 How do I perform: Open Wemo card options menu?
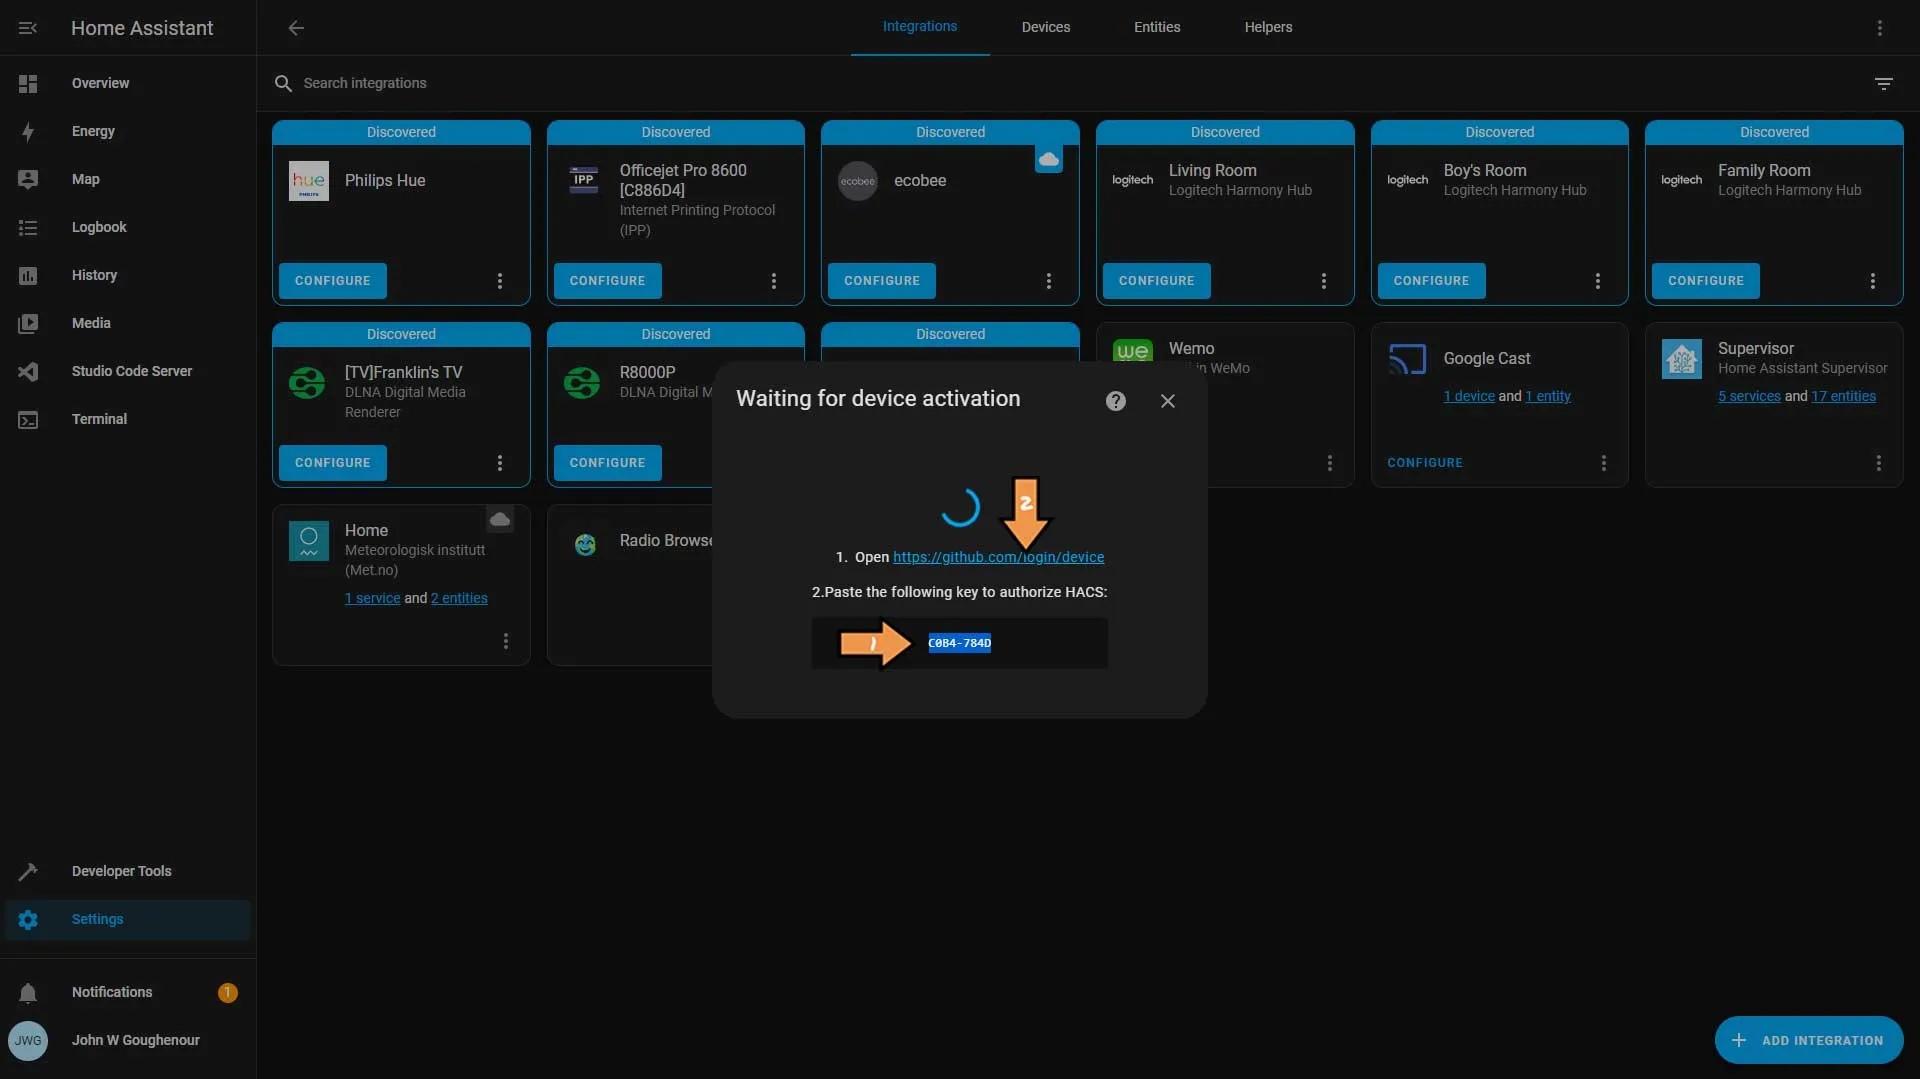tap(1330, 463)
